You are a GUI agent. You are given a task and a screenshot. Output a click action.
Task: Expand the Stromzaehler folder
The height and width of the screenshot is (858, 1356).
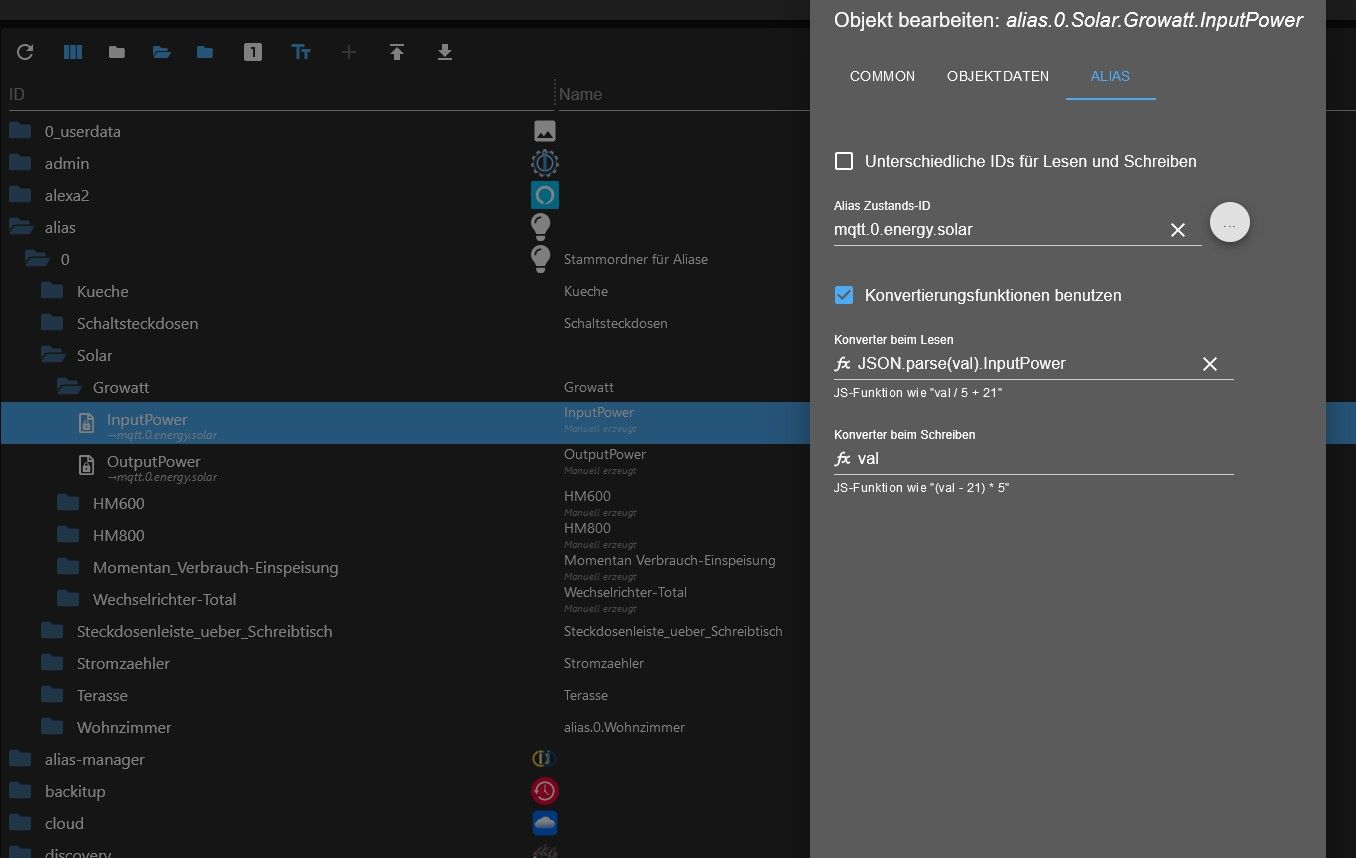[x=52, y=663]
